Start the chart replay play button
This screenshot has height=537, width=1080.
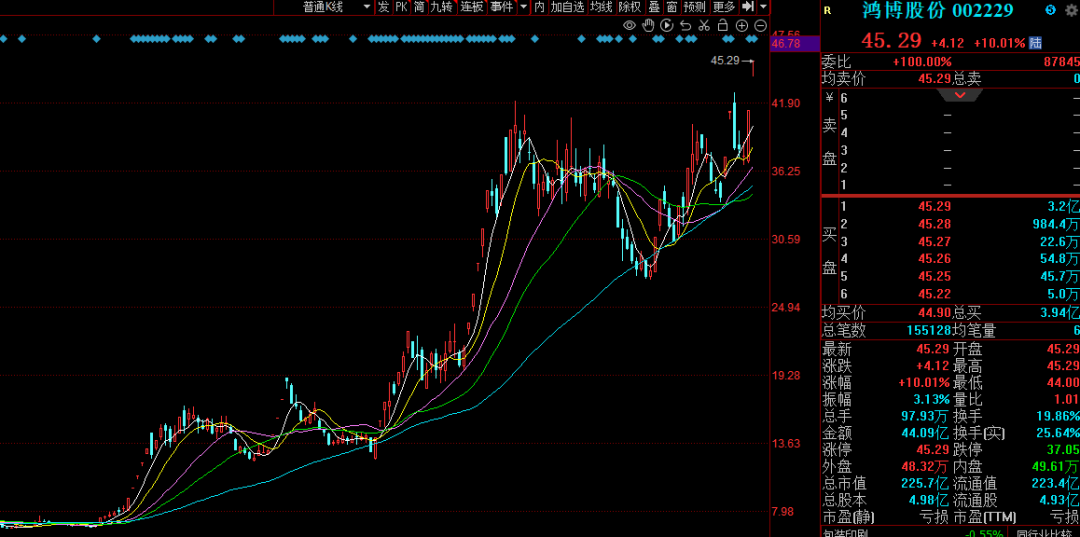coord(667,25)
